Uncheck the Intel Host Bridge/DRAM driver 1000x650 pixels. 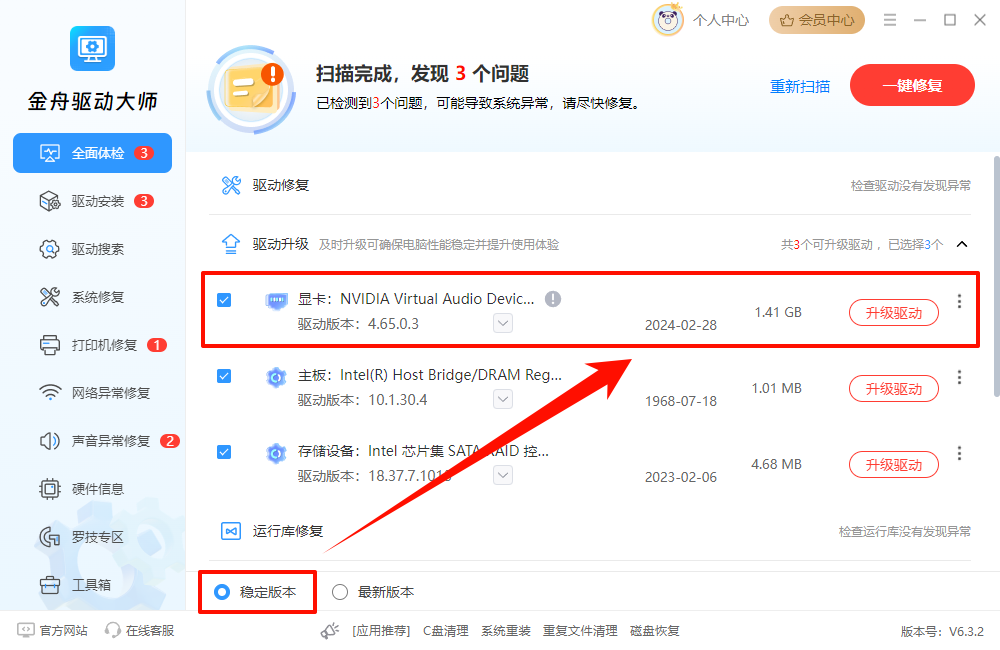tap(223, 377)
